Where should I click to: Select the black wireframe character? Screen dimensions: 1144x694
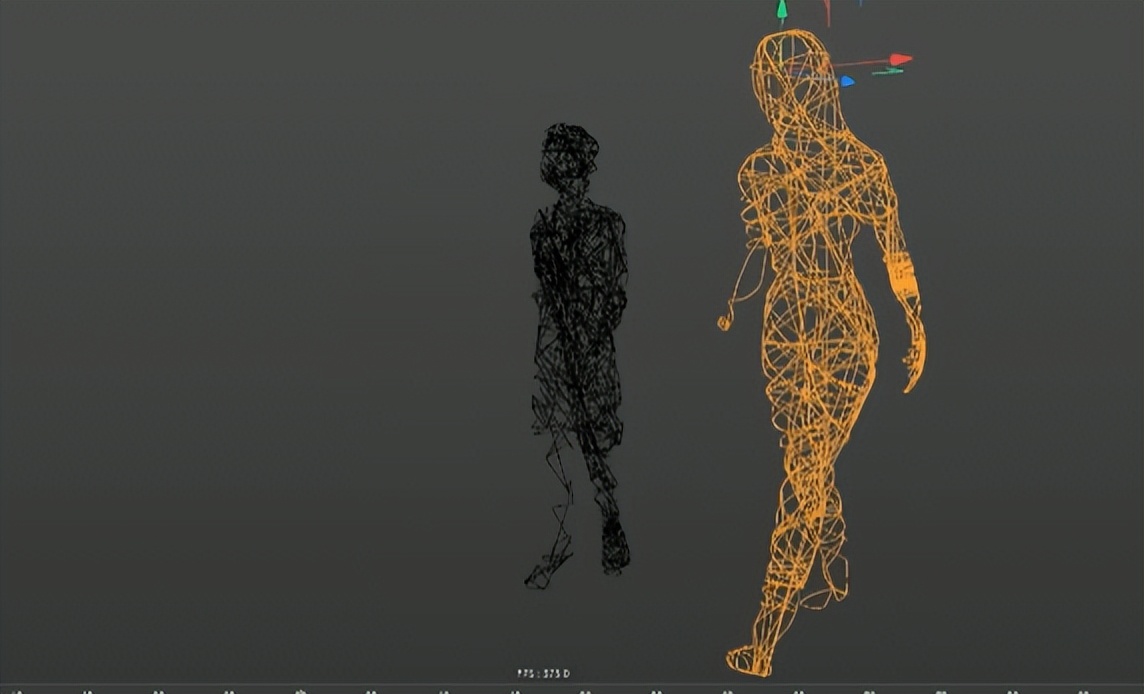click(x=580, y=300)
